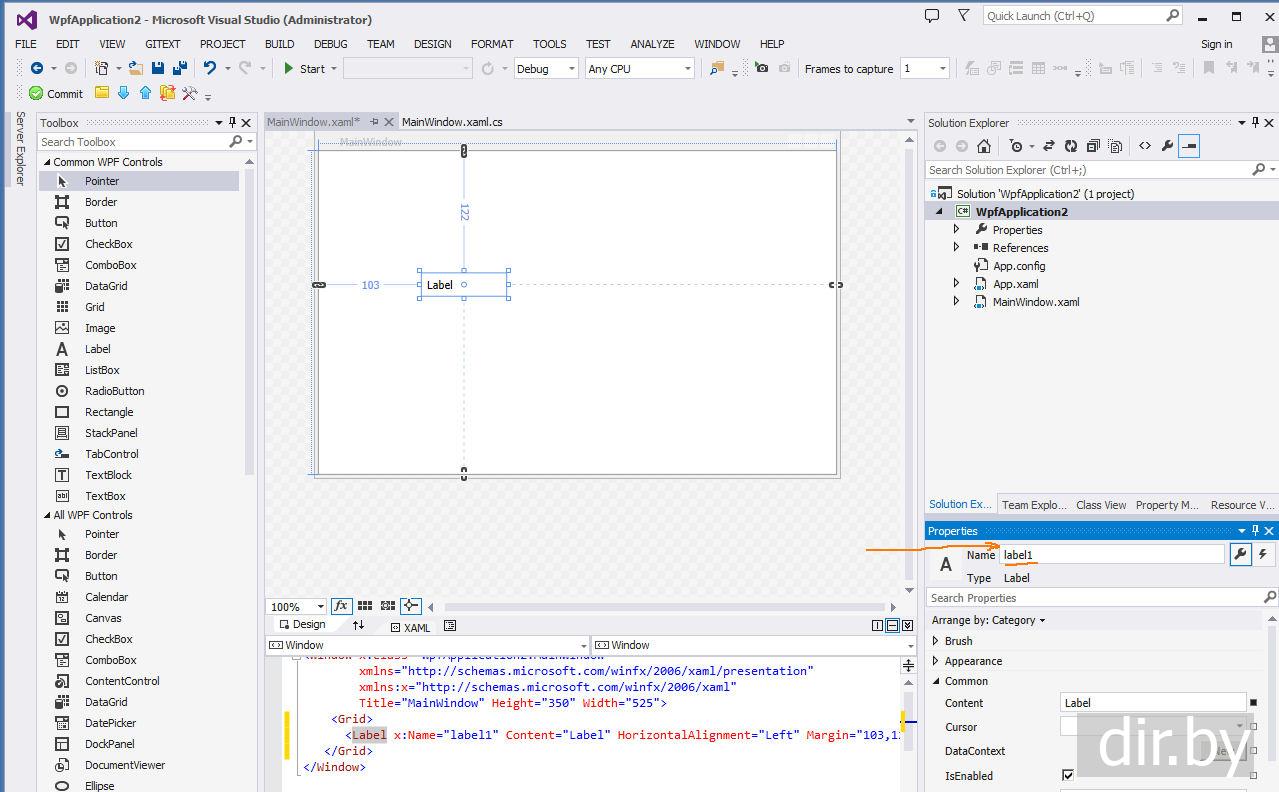Click the Home icon in Solution Explorer
The width and height of the screenshot is (1279, 792).
pos(984,146)
